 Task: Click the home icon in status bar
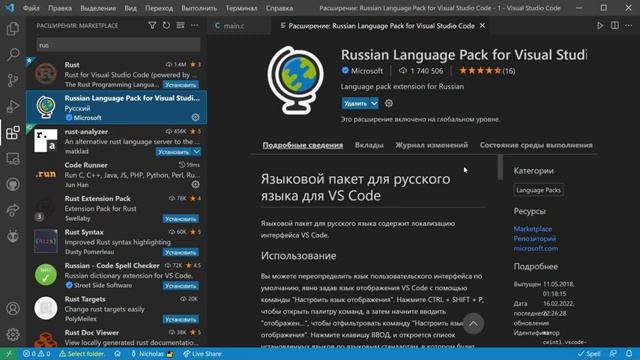(x=117, y=354)
